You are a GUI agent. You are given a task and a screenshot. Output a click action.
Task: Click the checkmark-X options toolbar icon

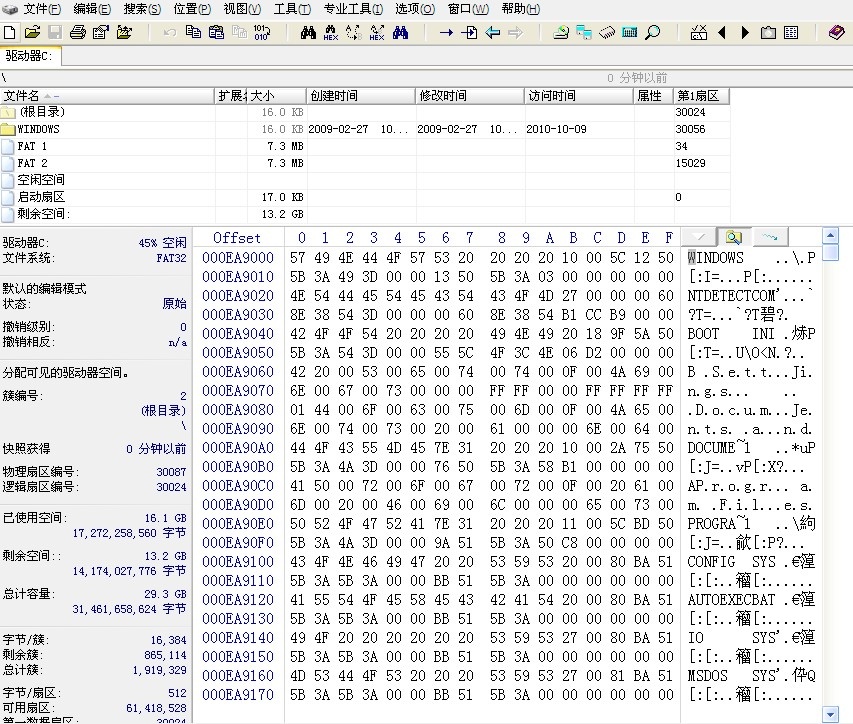(699, 33)
